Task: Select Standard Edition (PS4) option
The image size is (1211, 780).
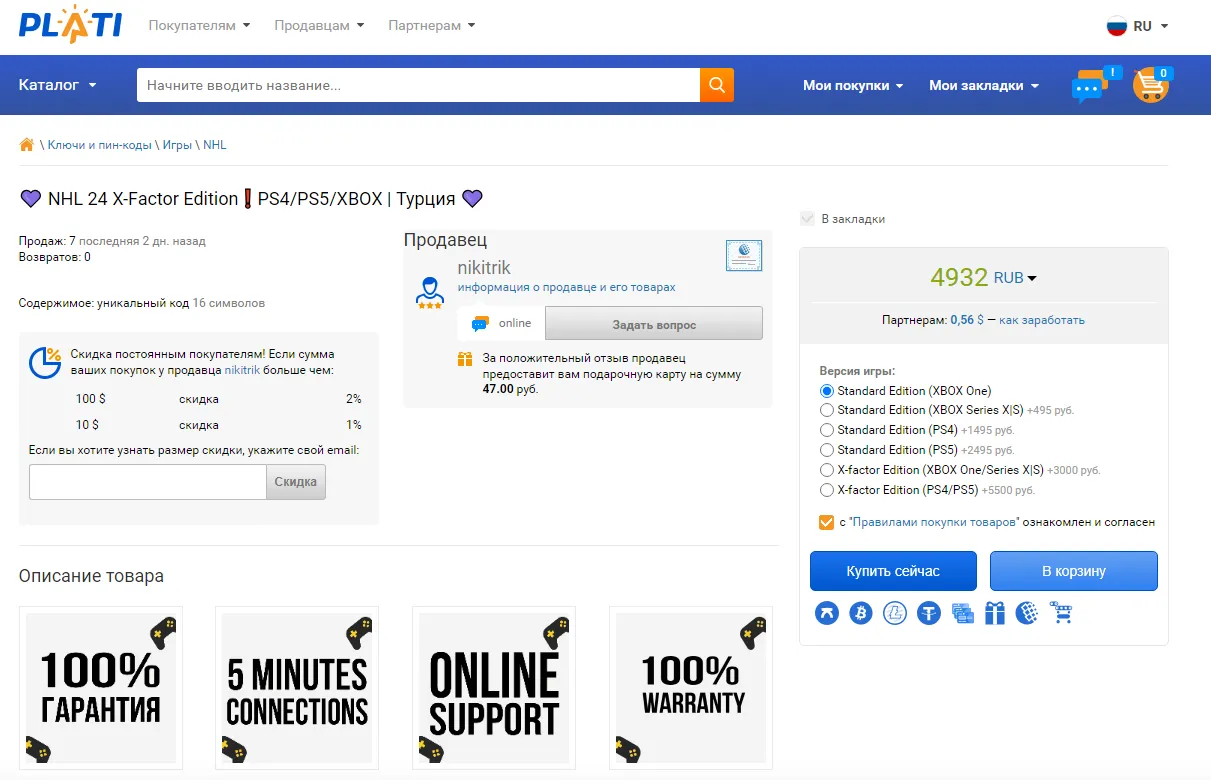Action: [827, 430]
